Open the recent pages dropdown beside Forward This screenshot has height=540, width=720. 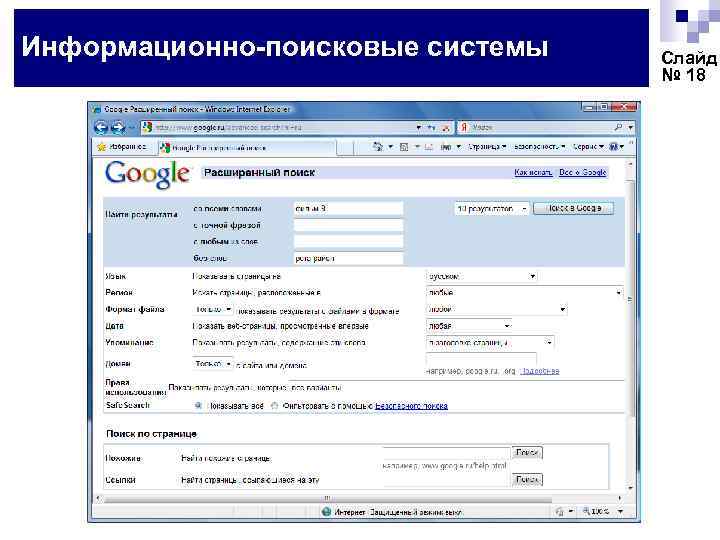(x=132, y=128)
